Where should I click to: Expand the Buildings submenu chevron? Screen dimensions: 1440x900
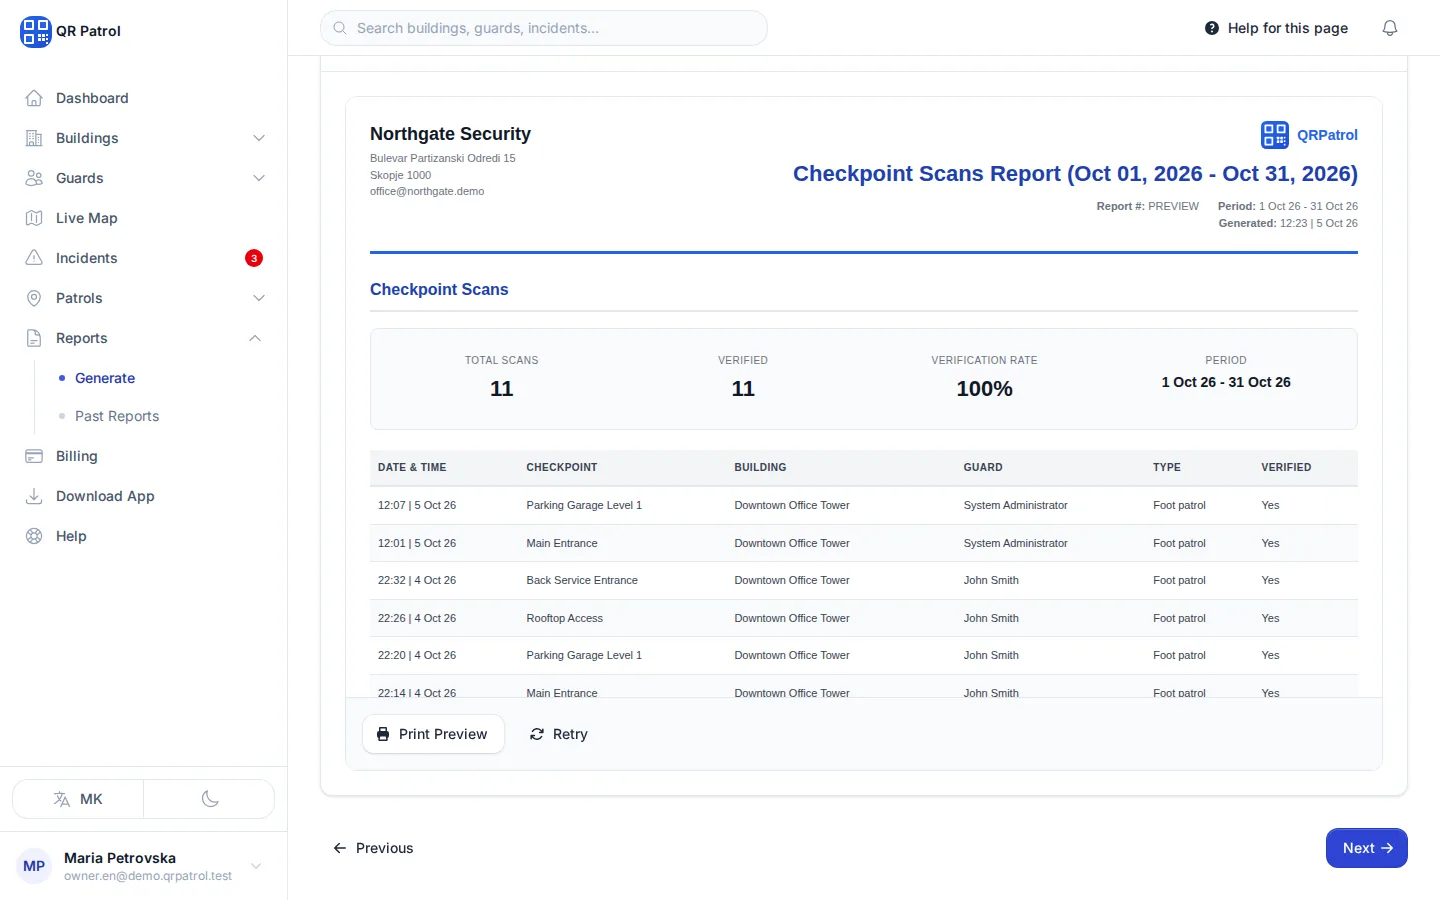[x=259, y=138]
